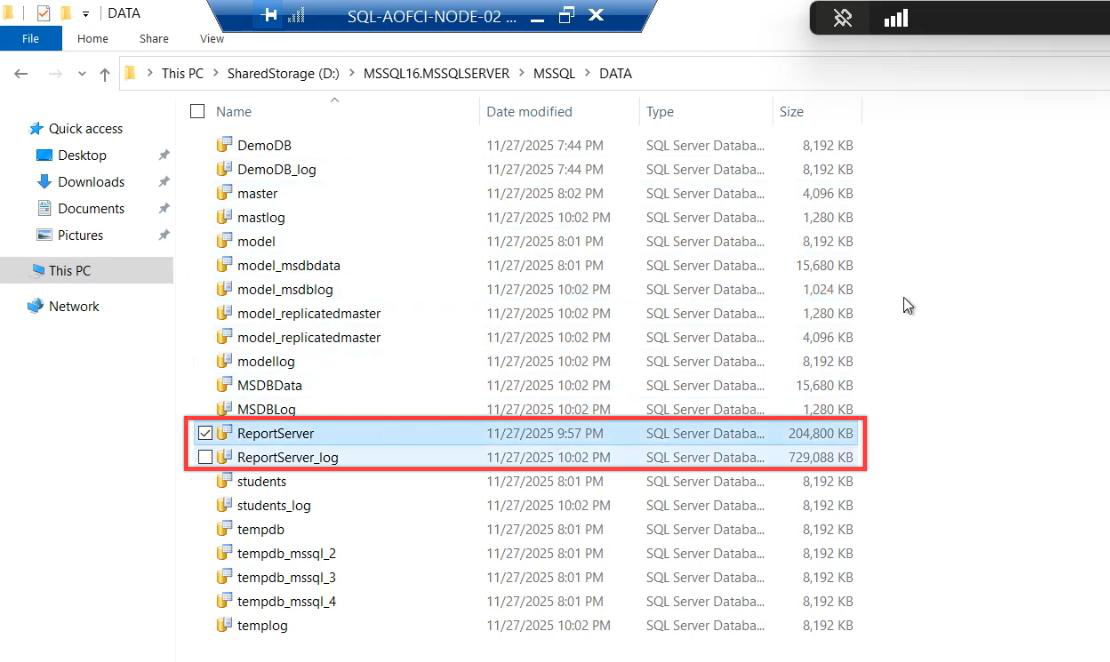Click the pin icon in remote session bar
This screenshot has width=1110, height=662.
coord(269,15)
